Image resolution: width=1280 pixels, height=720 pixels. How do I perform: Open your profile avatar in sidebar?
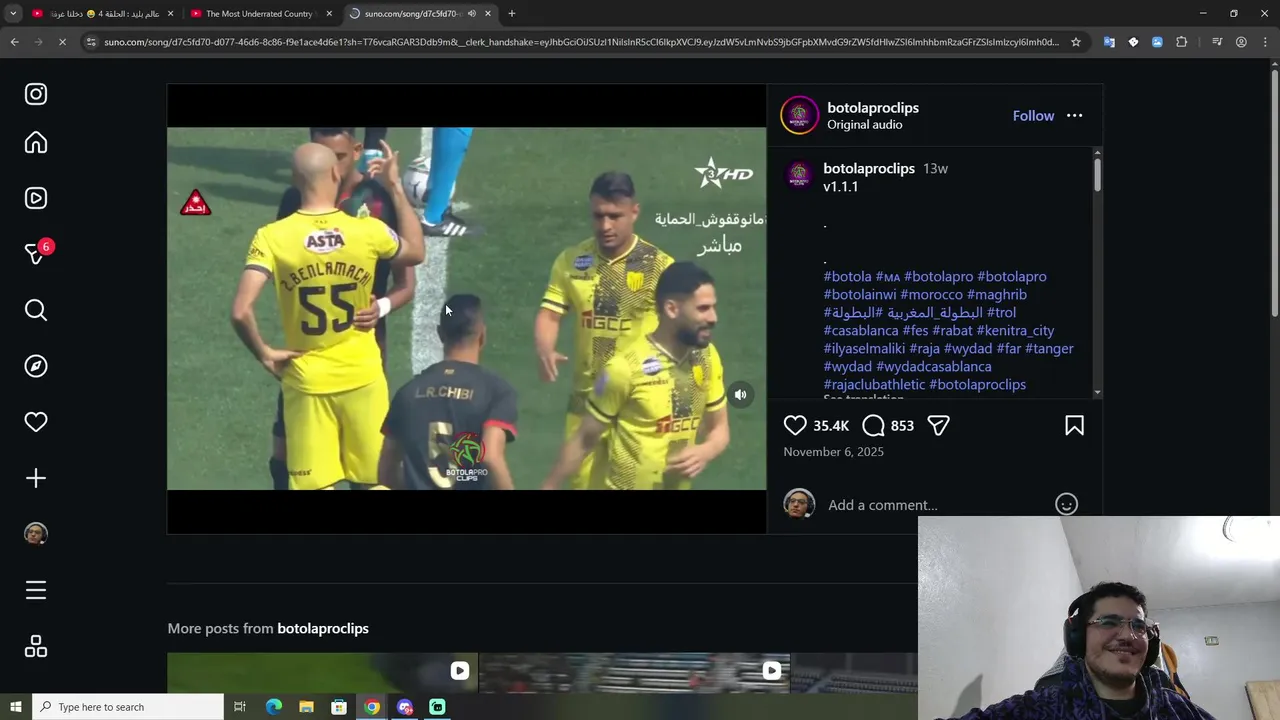36,534
